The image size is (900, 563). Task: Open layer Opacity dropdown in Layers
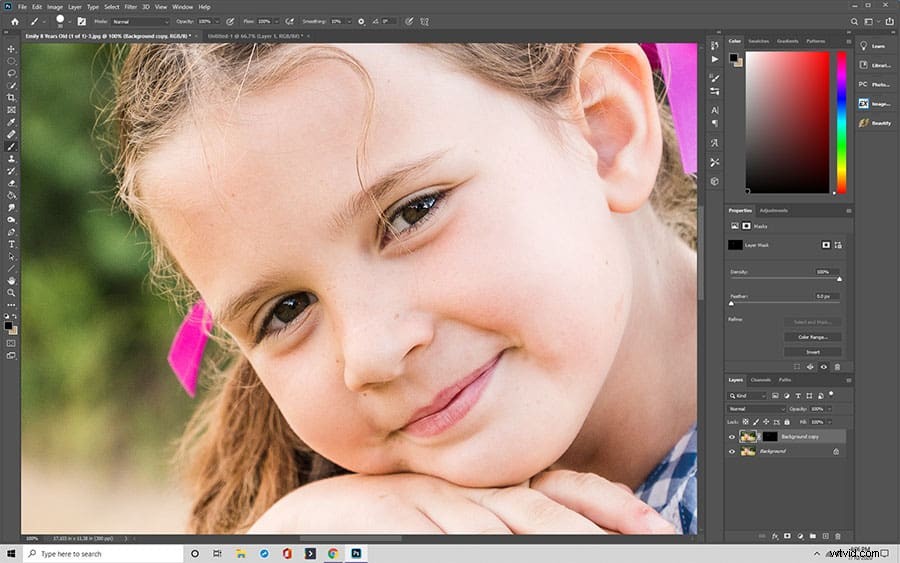click(829, 409)
